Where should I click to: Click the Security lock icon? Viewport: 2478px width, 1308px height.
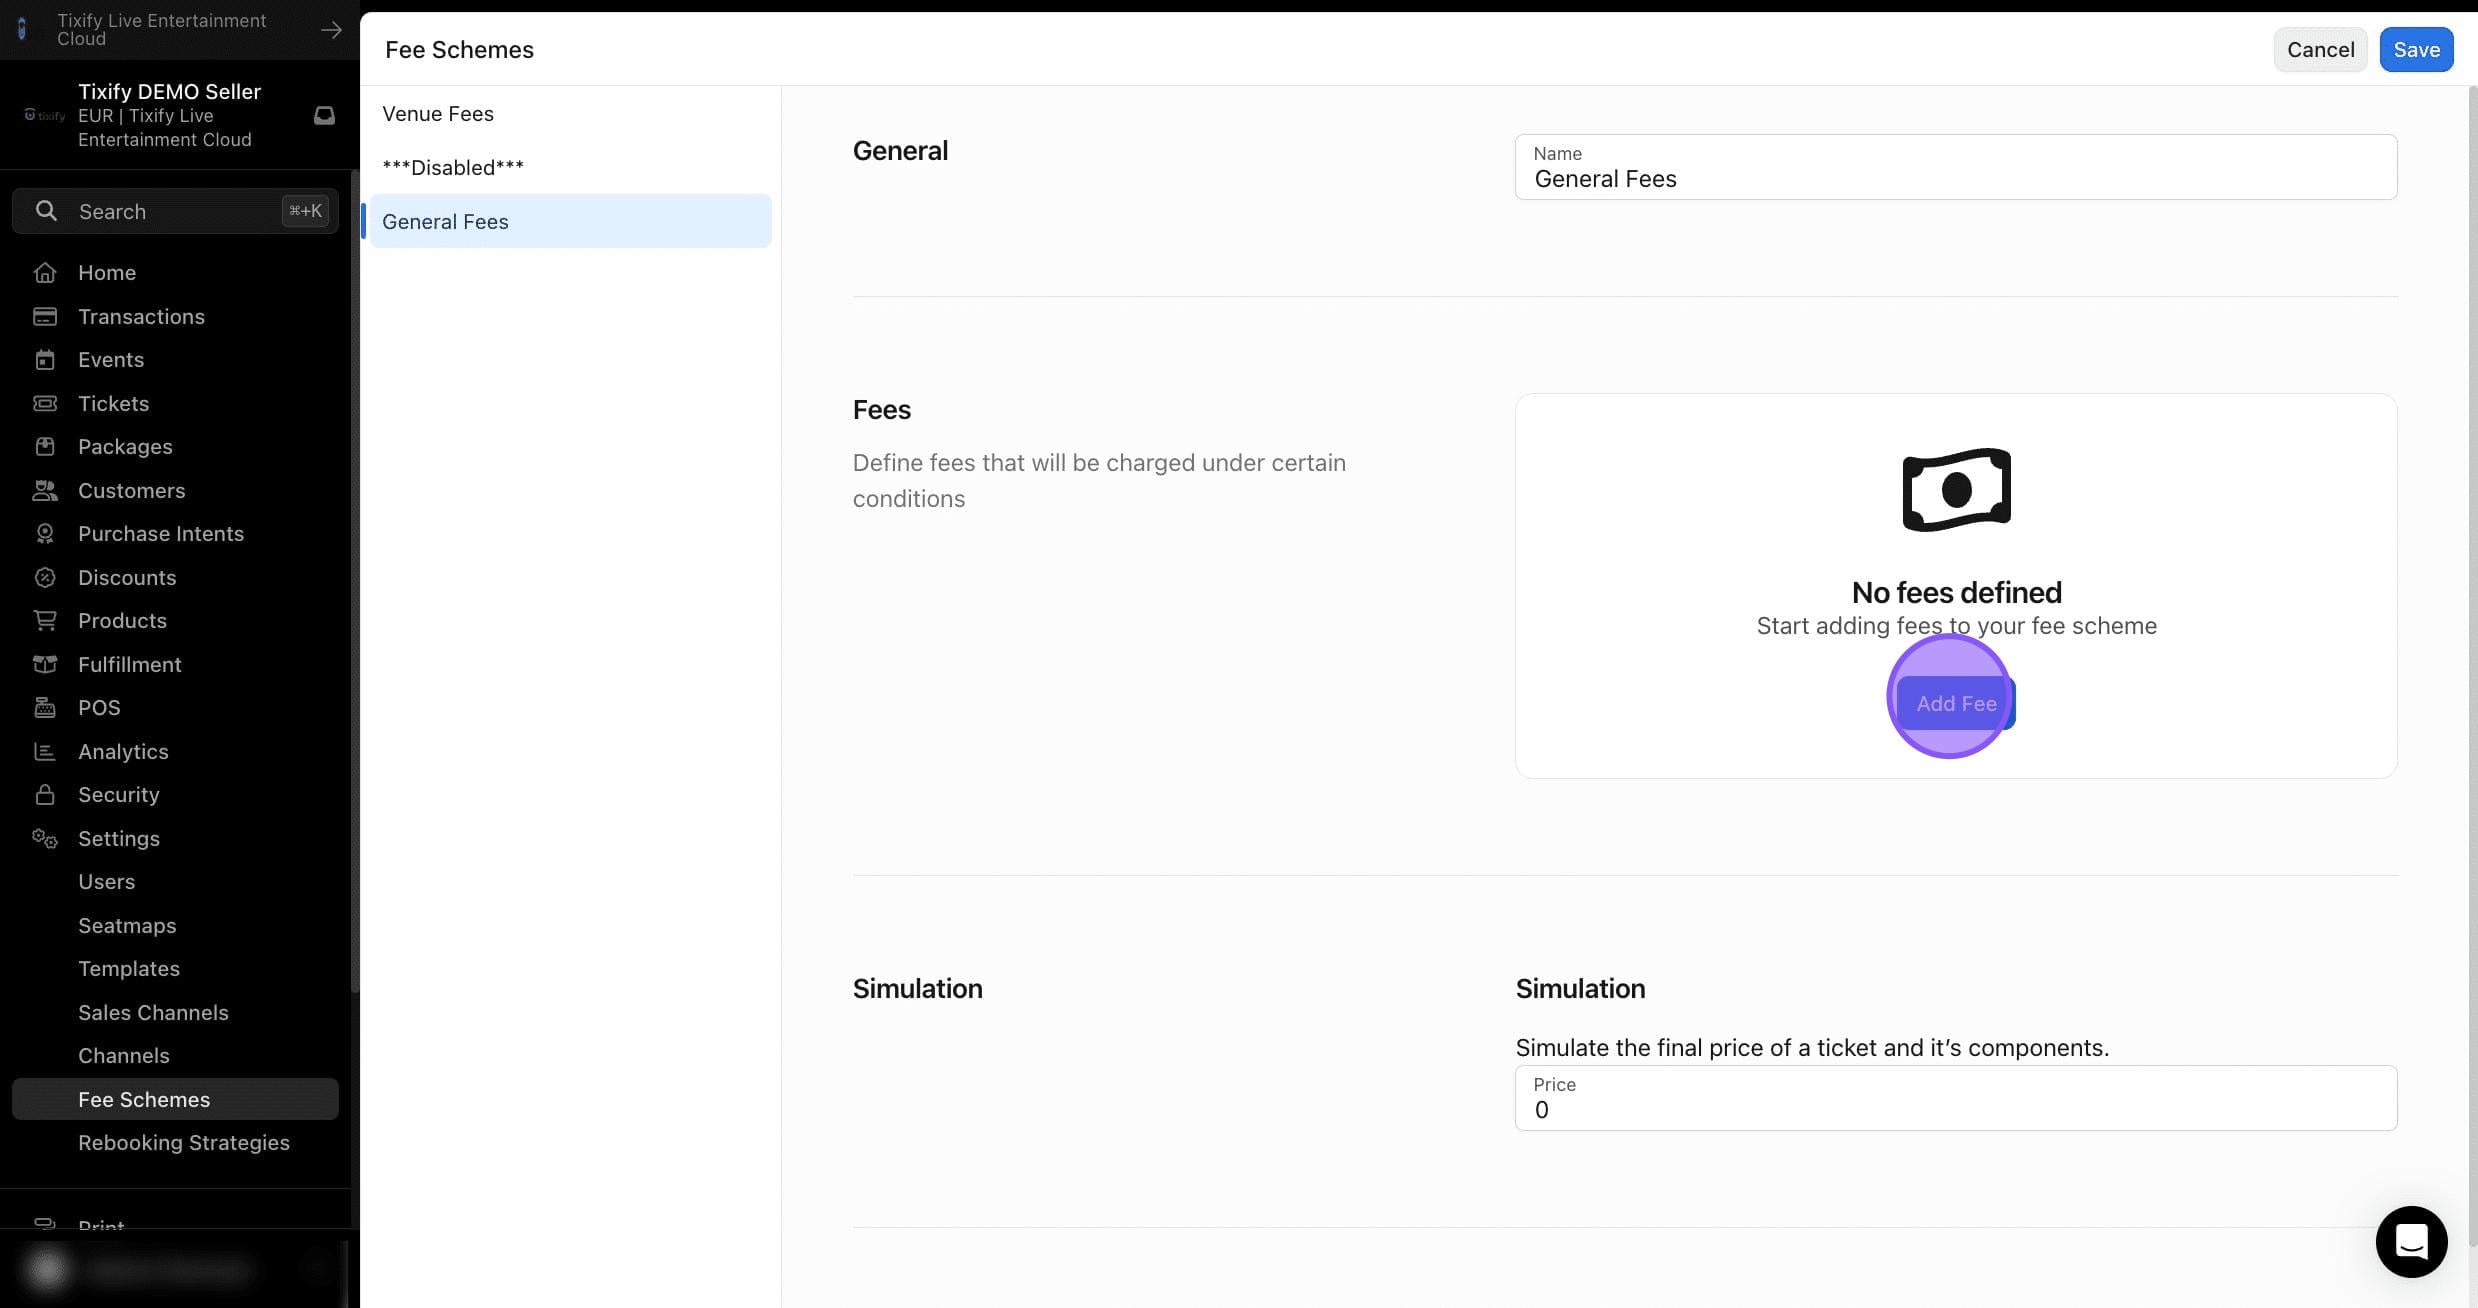45,795
